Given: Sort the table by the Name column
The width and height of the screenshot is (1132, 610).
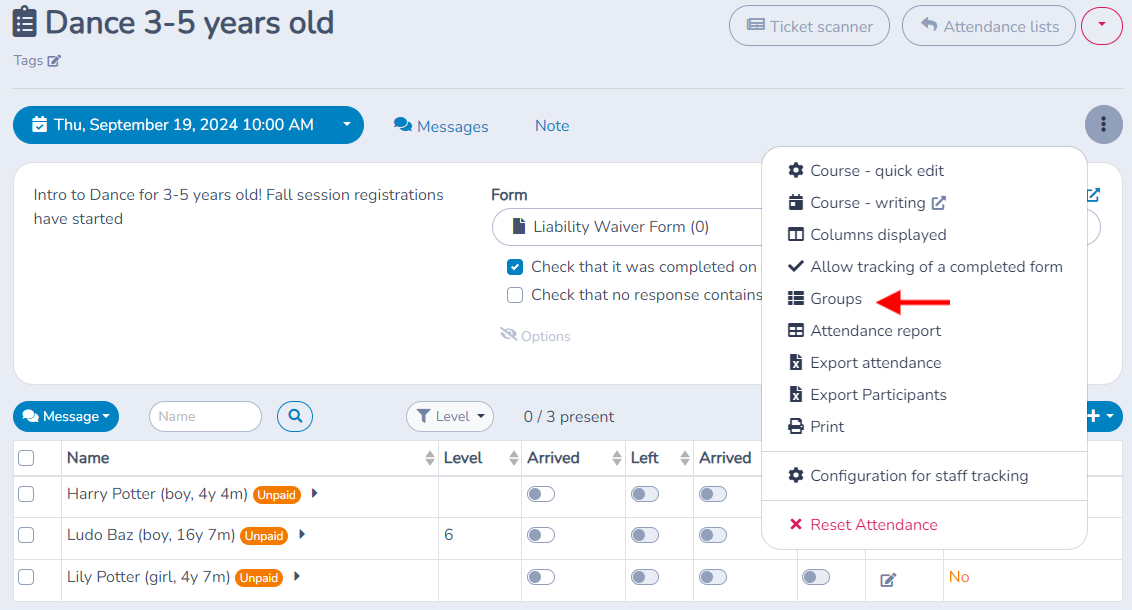Looking at the screenshot, I should pyautogui.click(x=430, y=458).
